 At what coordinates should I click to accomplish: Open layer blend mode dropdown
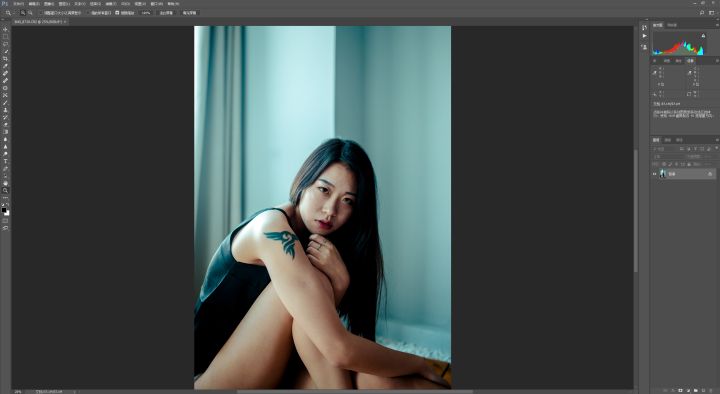point(668,157)
